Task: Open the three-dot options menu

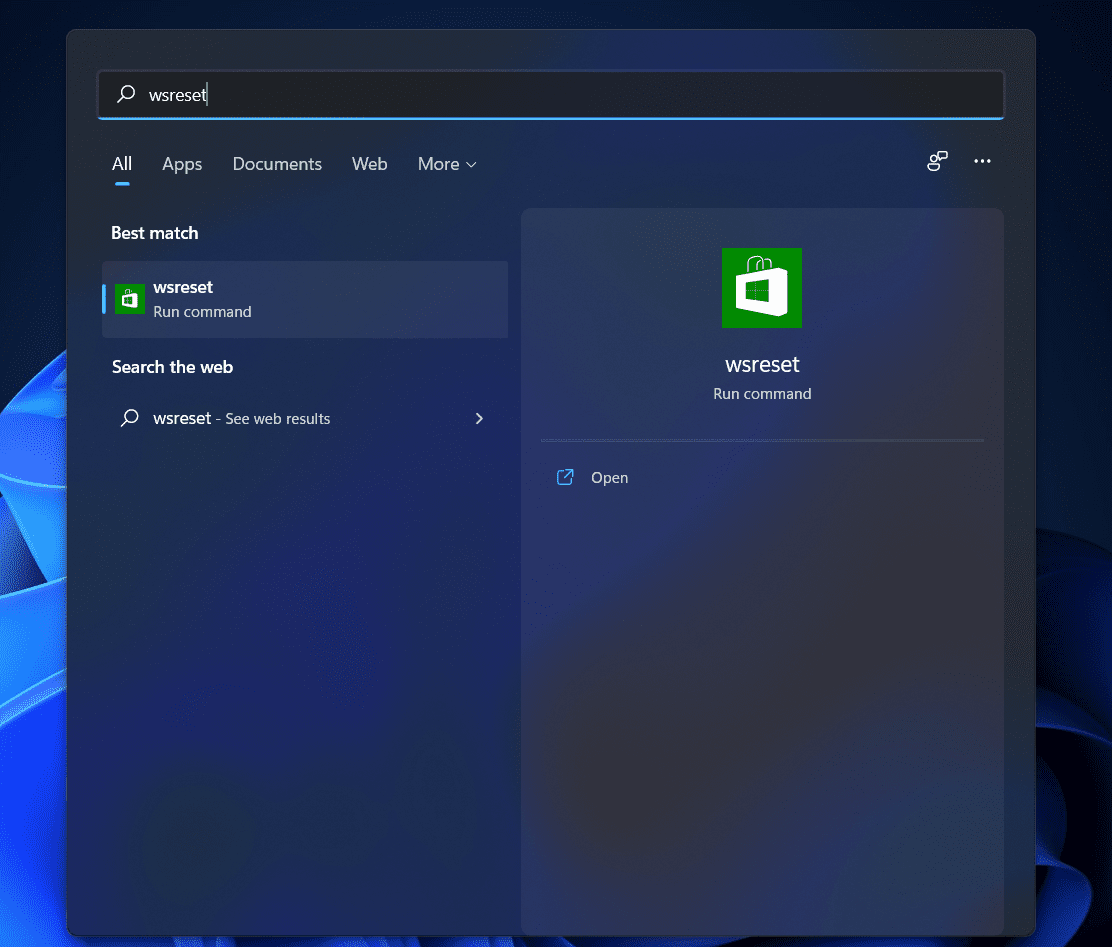Action: [982, 162]
